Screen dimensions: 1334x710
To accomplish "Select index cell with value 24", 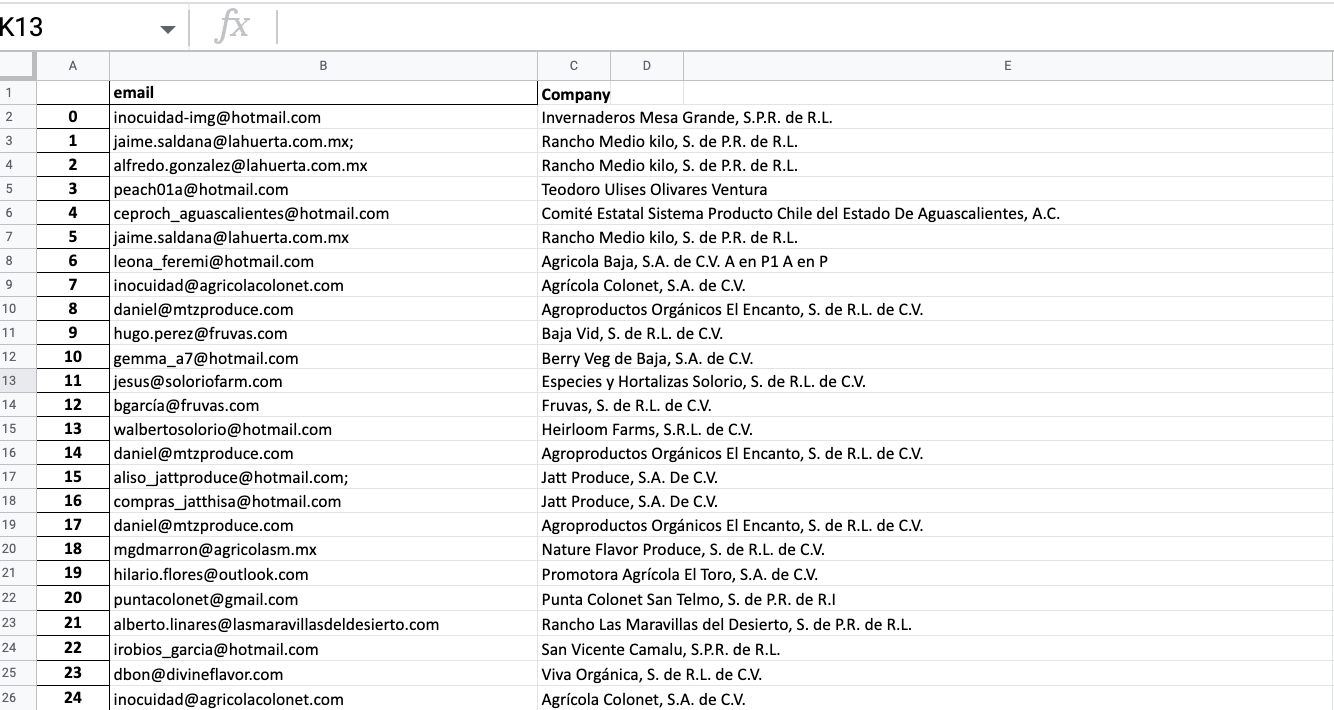I will click(x=73, y=697).
